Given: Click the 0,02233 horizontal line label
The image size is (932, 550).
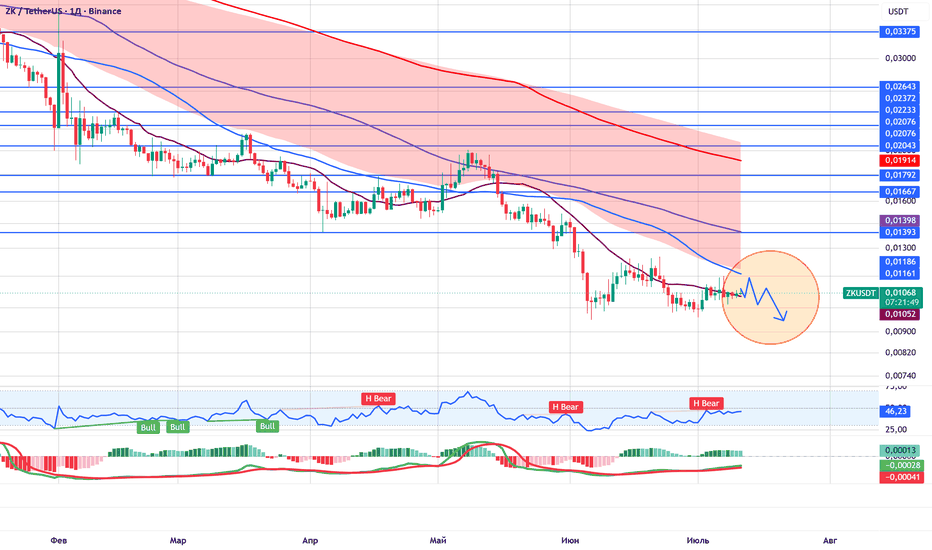Looking at the screenshot, I should pyautogui.click(x=900, y=111).
